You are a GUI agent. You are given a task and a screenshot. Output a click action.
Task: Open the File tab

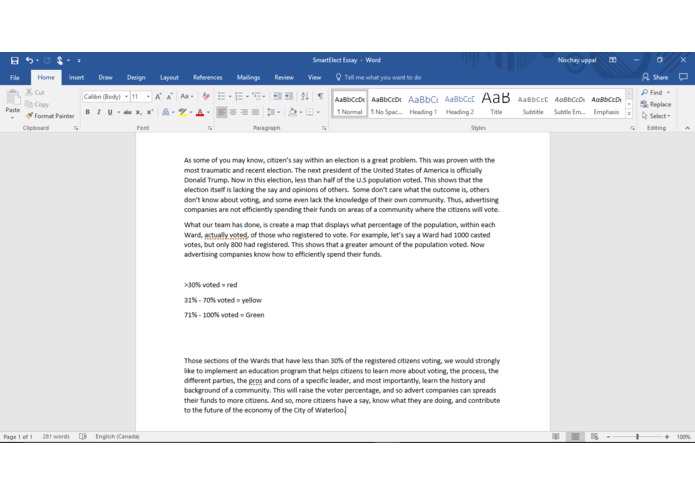15,78
